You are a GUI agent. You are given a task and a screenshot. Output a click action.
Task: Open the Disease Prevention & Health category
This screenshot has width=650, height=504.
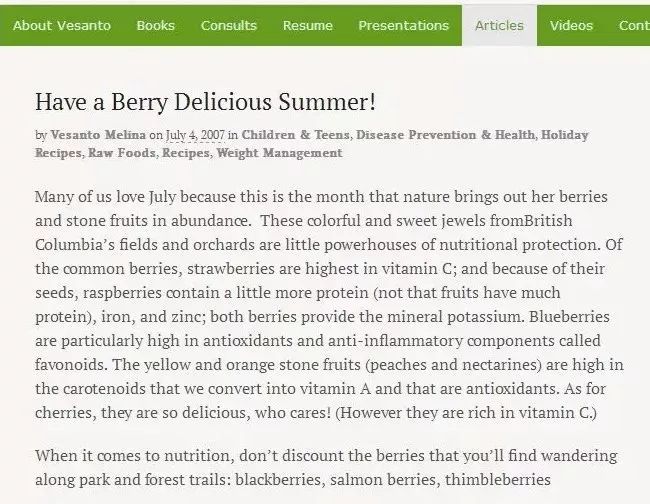pos(444,135)
